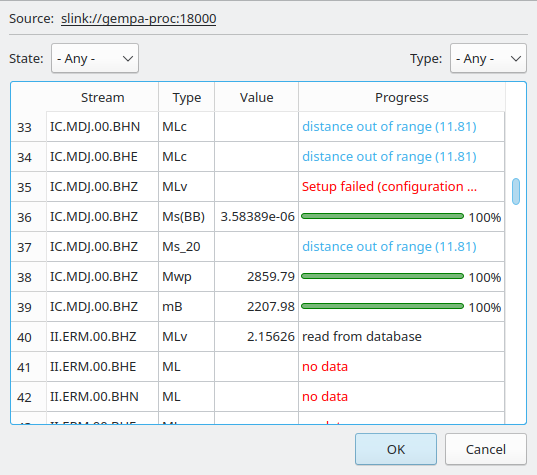Click ML type in row 41
Image resolution: width=537 pixels, height=475 pixels.
coord(187,366)
